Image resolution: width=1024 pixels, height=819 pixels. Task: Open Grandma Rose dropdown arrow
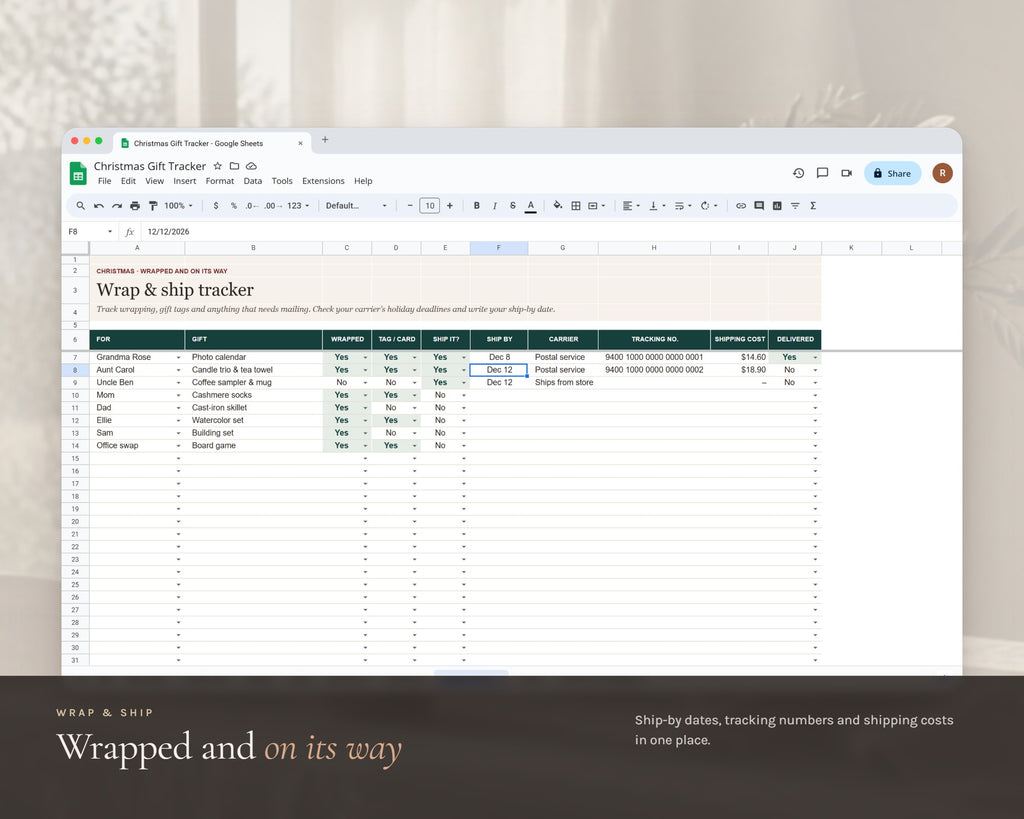tap(178, 358)
